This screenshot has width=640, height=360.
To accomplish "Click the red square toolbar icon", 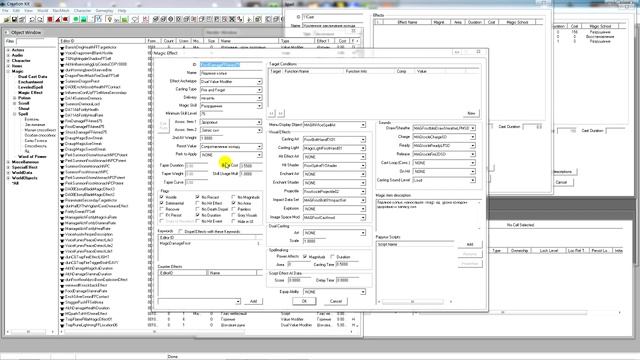I will click(50, 19).
